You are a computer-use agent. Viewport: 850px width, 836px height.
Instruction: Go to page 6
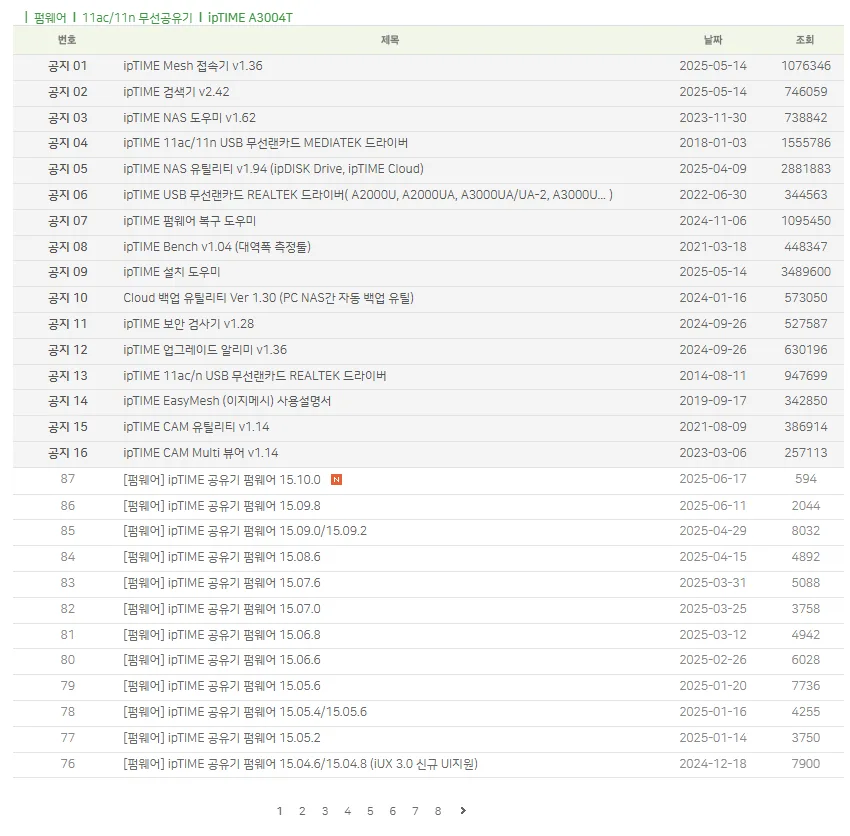[x=392, y=812]
